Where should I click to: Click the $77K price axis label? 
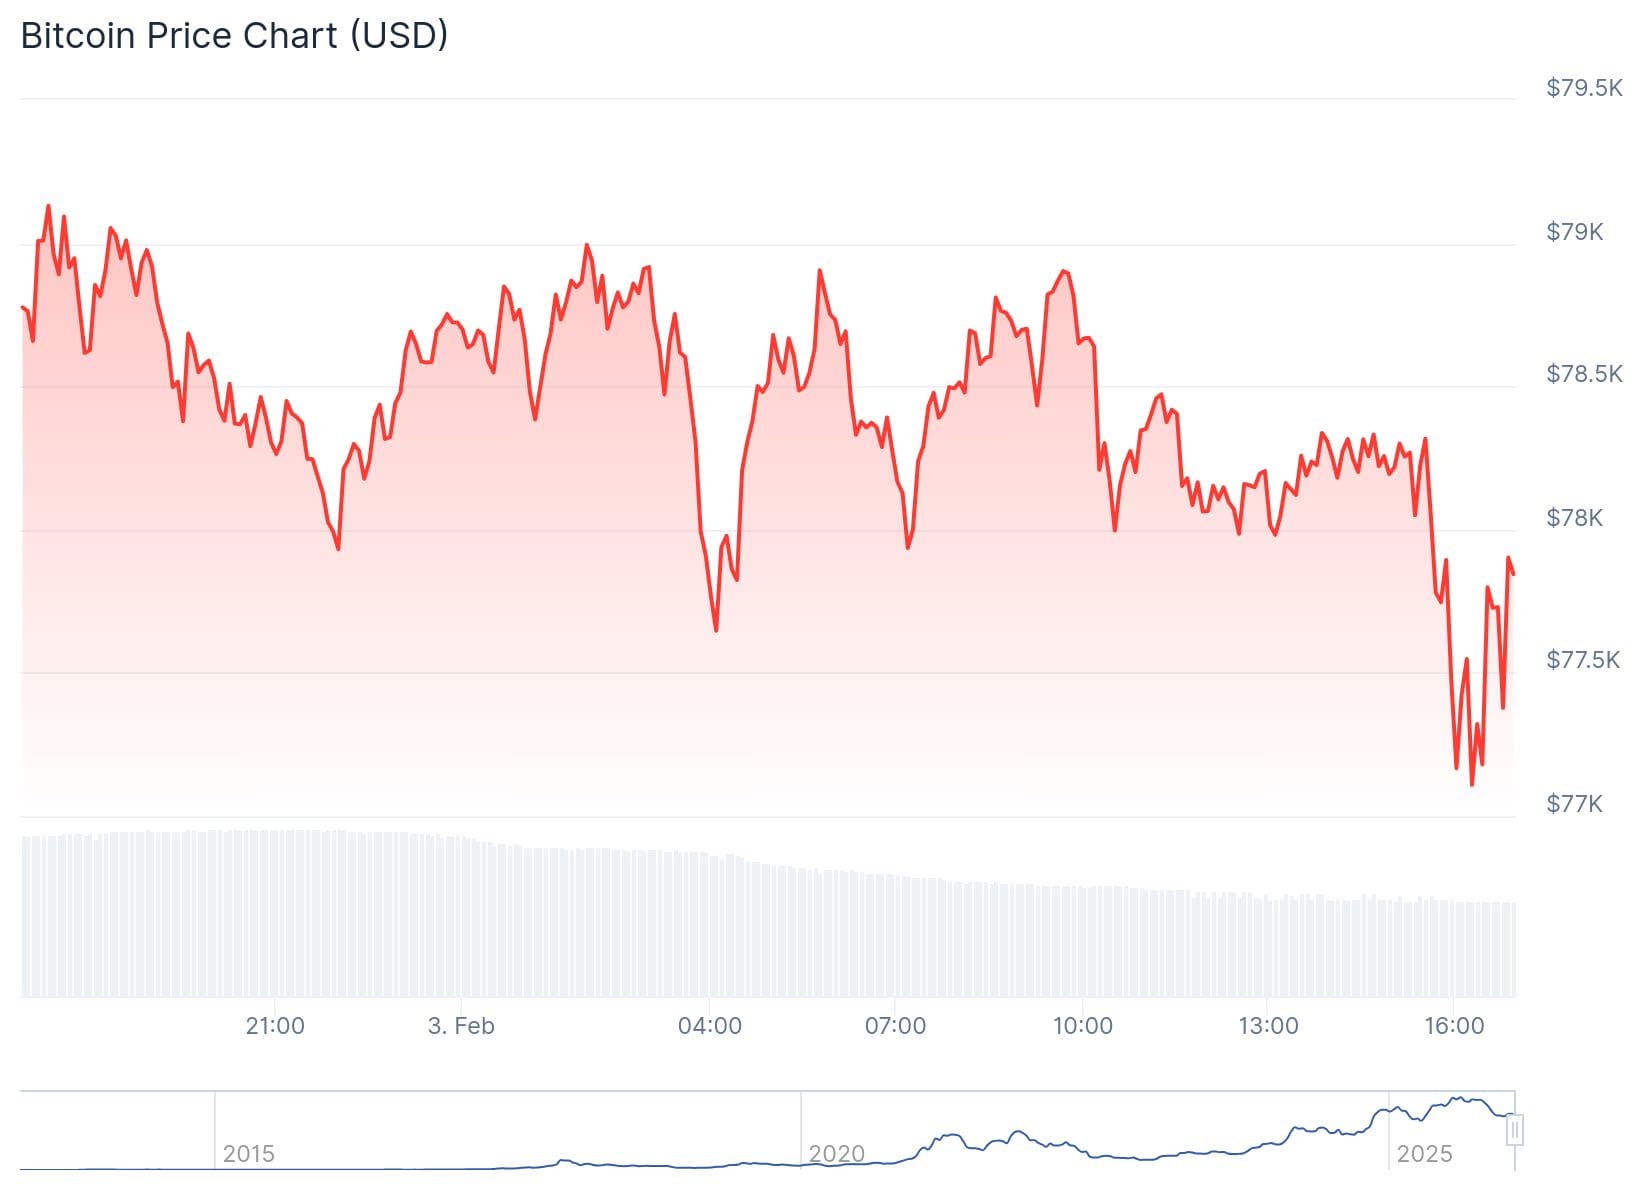[1574, 804]
